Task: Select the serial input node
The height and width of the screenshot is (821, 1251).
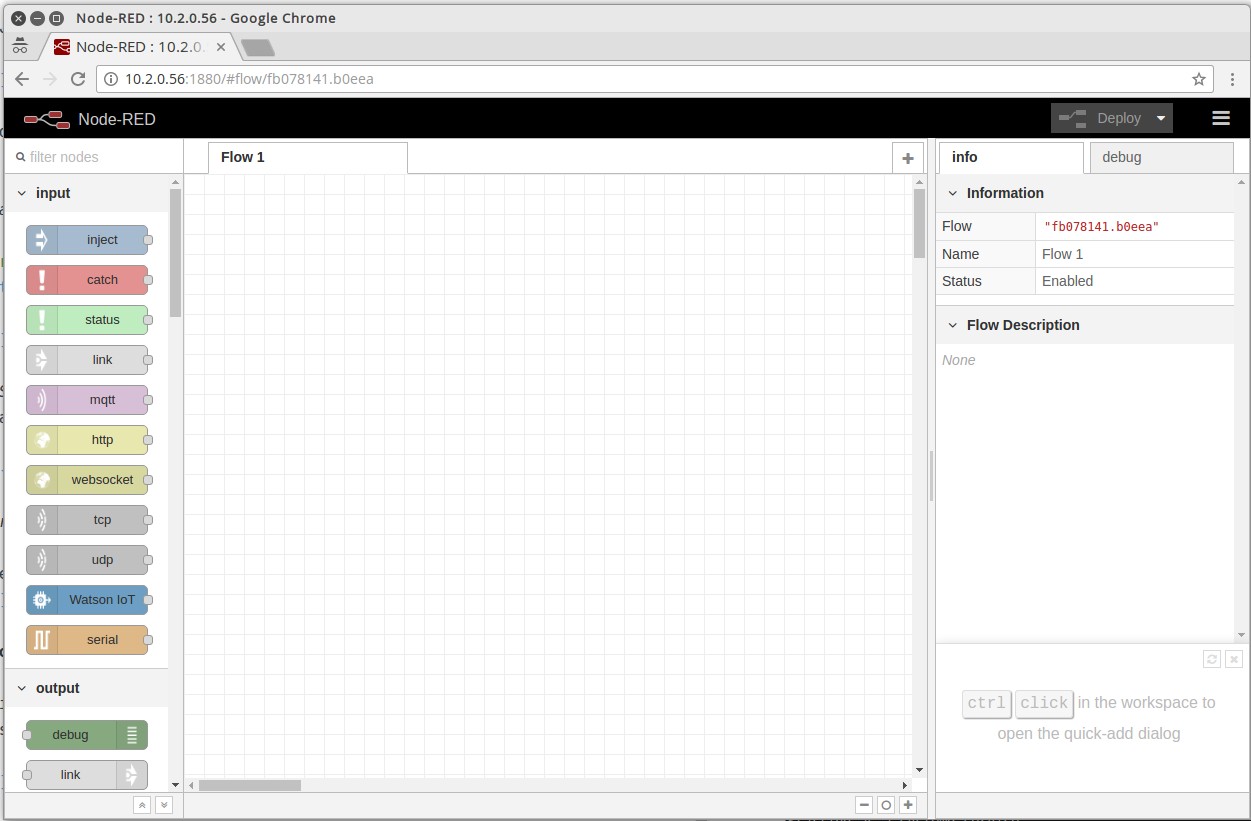Action: point(87,640)
